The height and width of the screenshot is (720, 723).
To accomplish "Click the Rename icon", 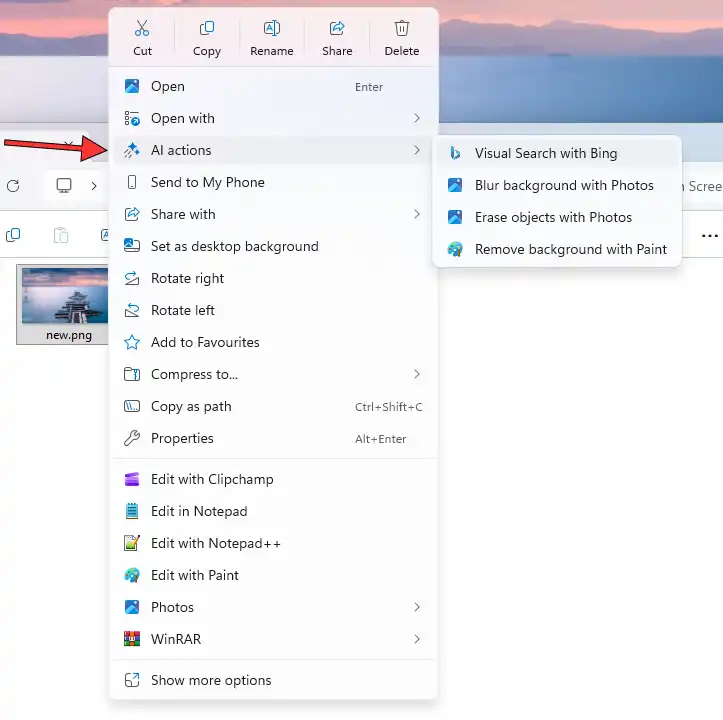I will pyautogui.click(x=272, y=30).
